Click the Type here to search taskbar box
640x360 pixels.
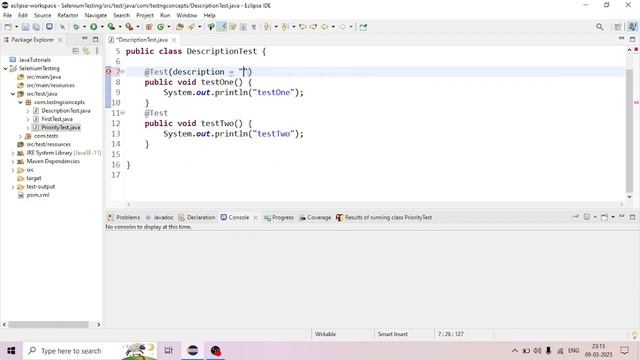(90, 351)
